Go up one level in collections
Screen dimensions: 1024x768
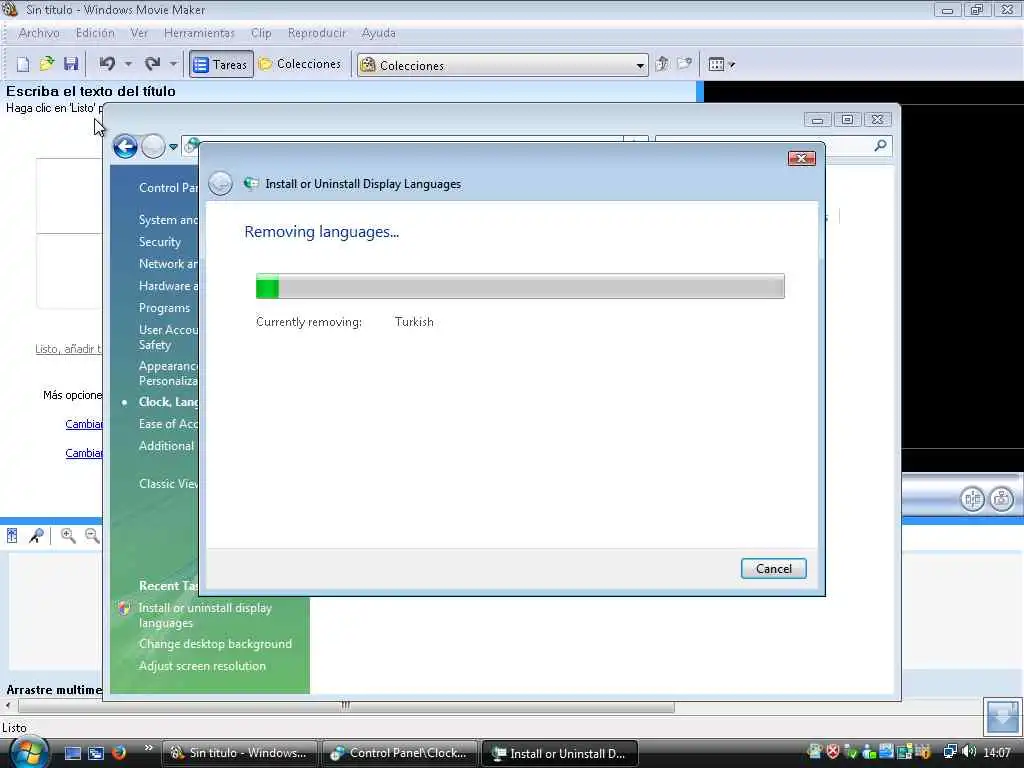coord(662,64)
